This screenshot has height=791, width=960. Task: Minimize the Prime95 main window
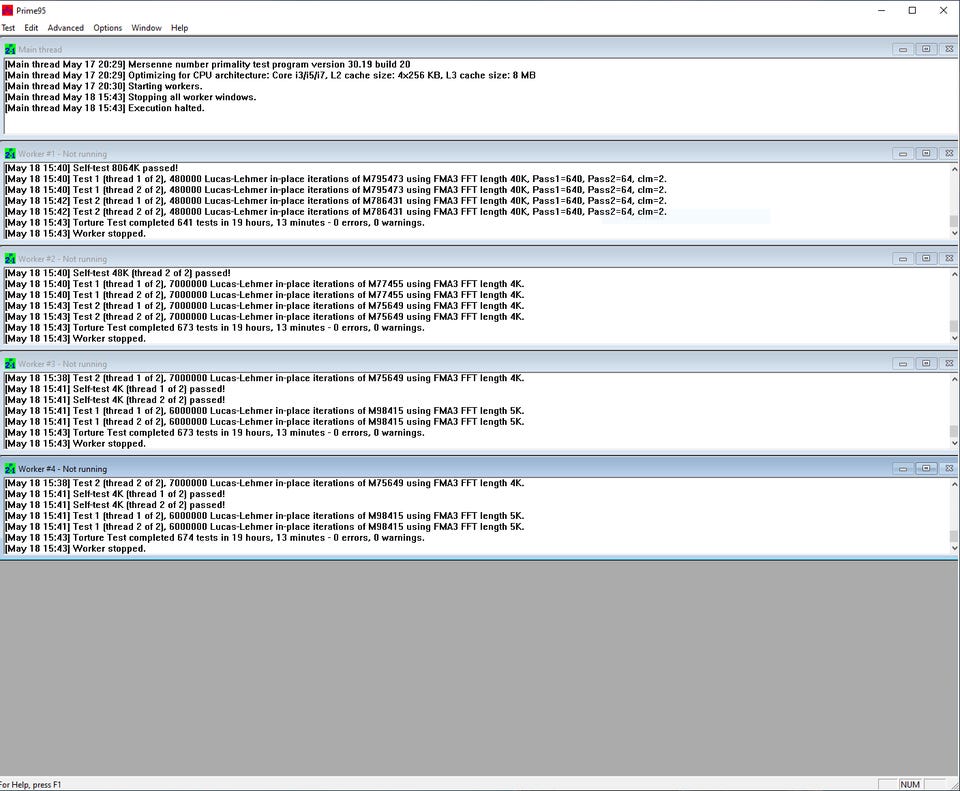click(882, 10)
